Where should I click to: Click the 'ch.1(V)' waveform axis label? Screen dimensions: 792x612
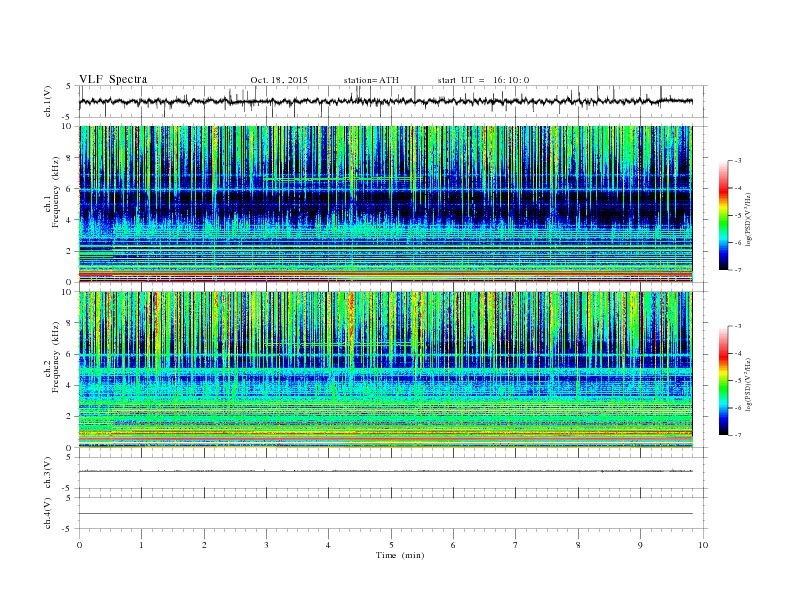pyautogui.click(x=48, y=101)
